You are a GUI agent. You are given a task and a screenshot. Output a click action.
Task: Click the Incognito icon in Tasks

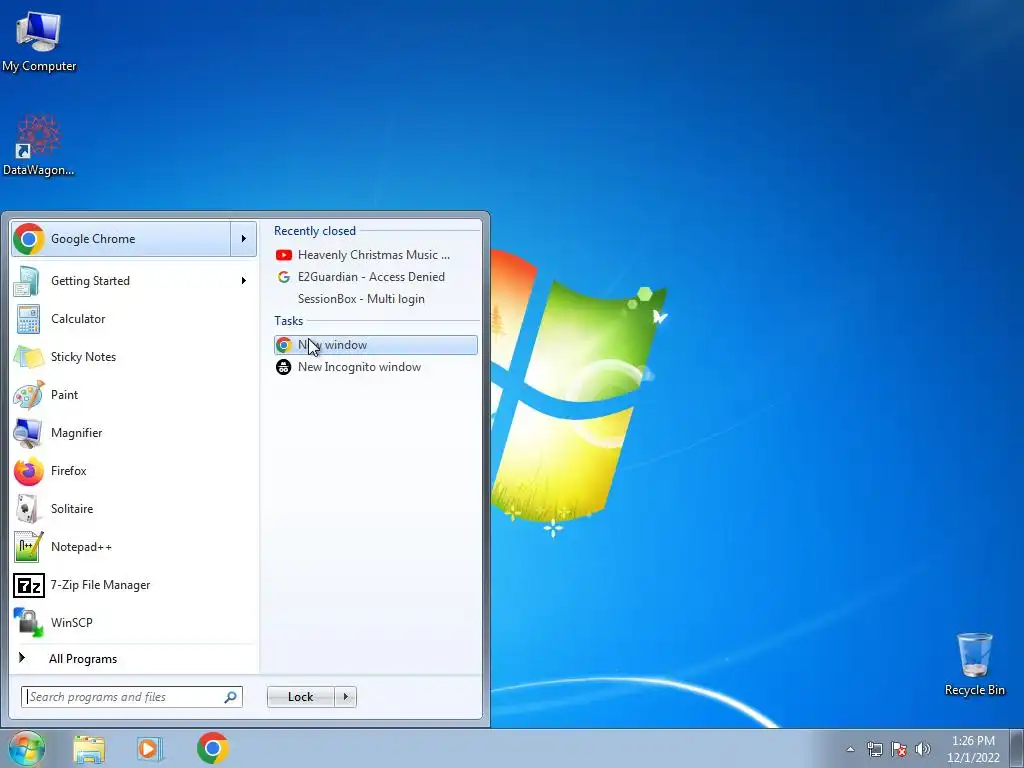tap(283, 367)
